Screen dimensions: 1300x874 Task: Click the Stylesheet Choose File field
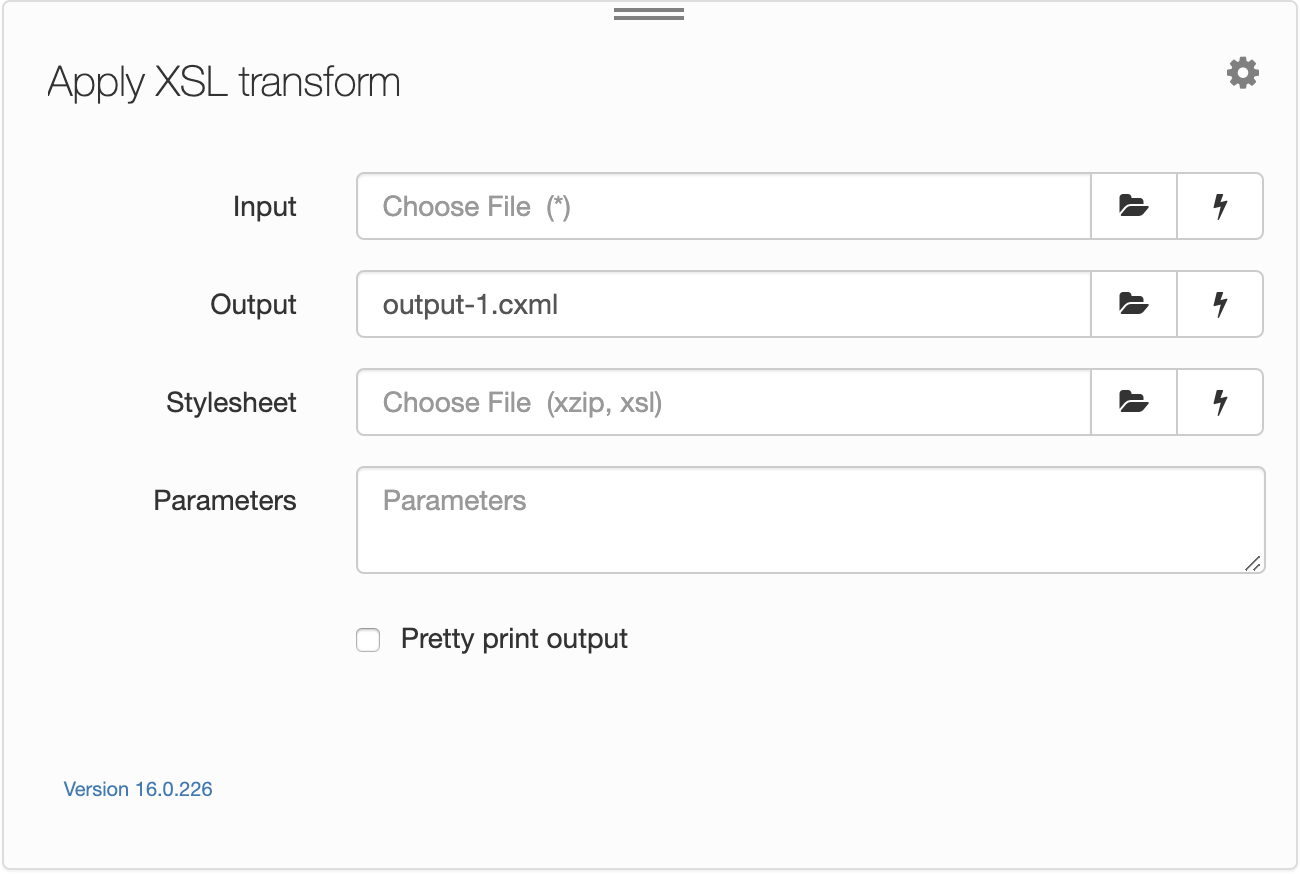tap(723, 402)
